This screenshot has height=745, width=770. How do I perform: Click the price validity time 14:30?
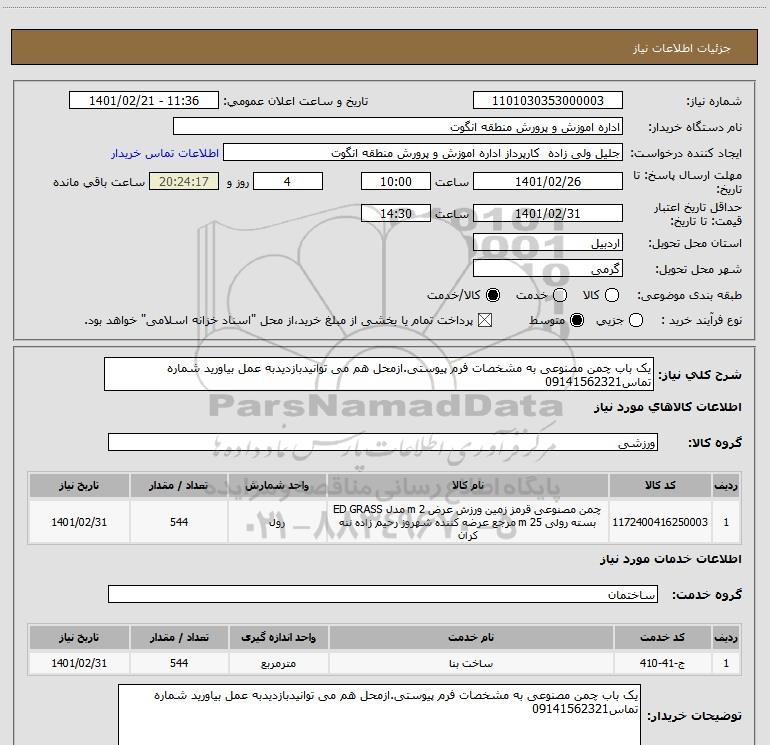(x=396, y=214)
